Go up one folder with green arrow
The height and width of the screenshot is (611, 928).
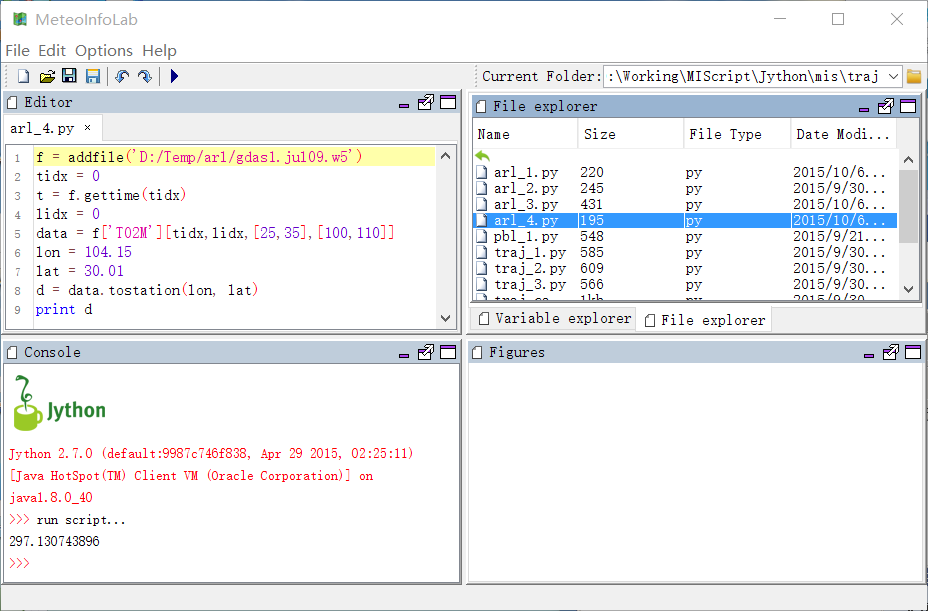tap(482, 156)
